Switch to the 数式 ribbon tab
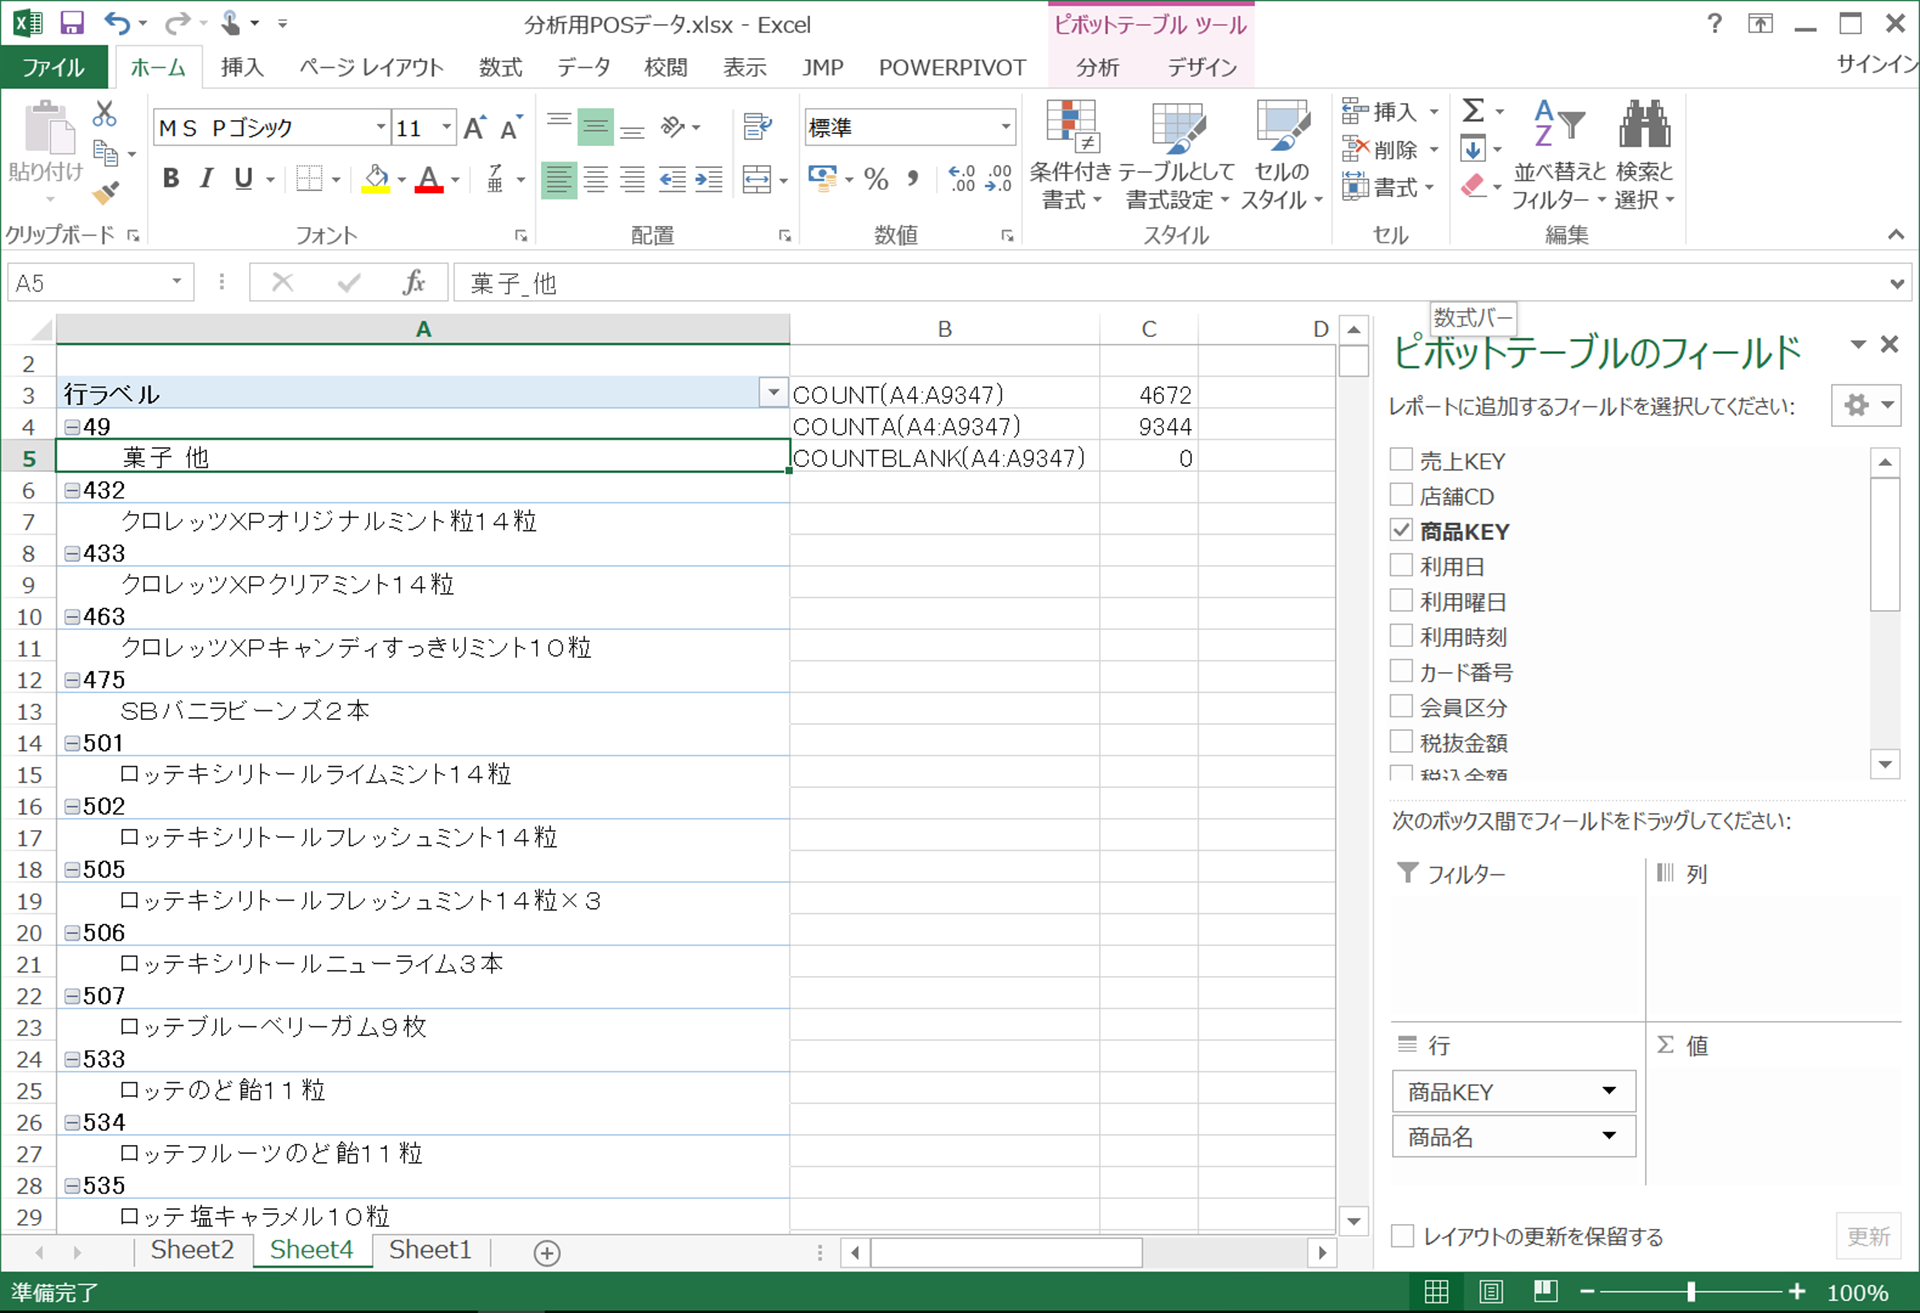The image size is (1920, 1313). click(500, 67)
